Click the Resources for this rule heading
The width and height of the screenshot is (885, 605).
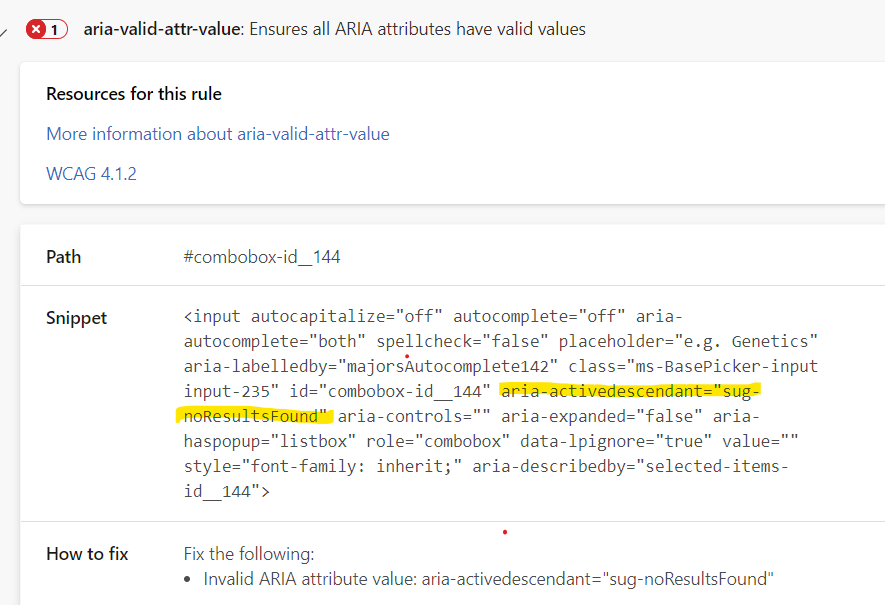point(134,93)
